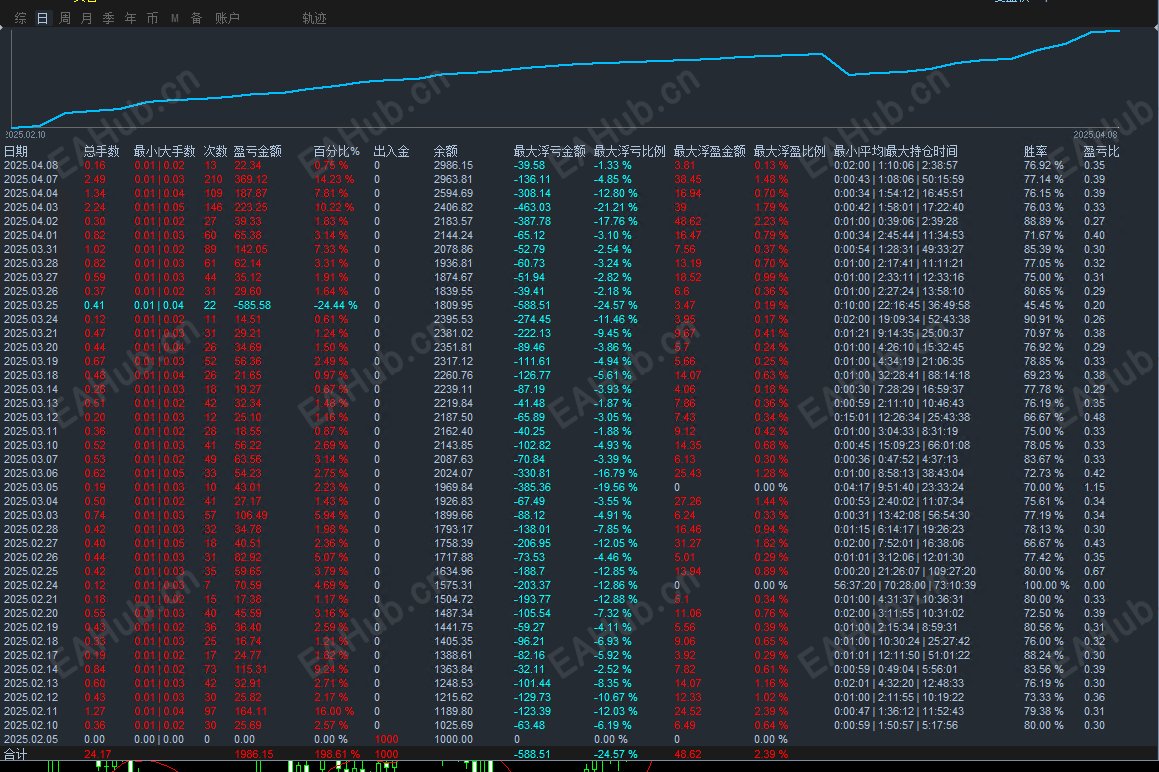Click the -24.44 % percentage cell
The height and width of the screenshot is (772, 1159).
tap(336, 305)
